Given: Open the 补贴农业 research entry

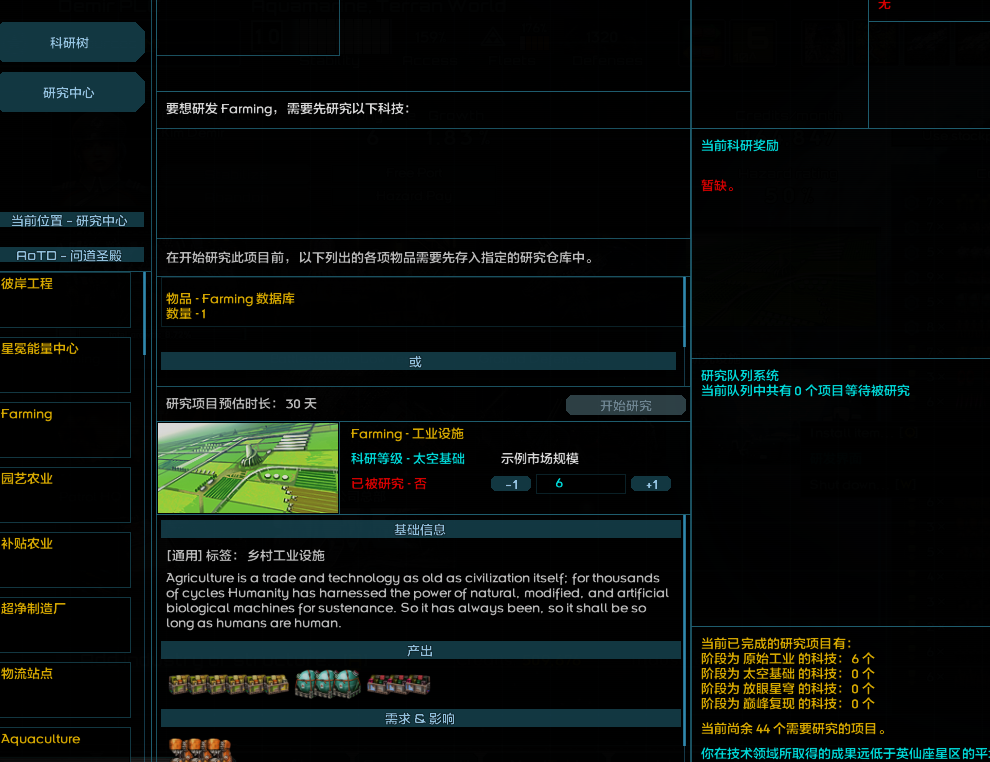Looking at the screenshot, I should 65,560.
